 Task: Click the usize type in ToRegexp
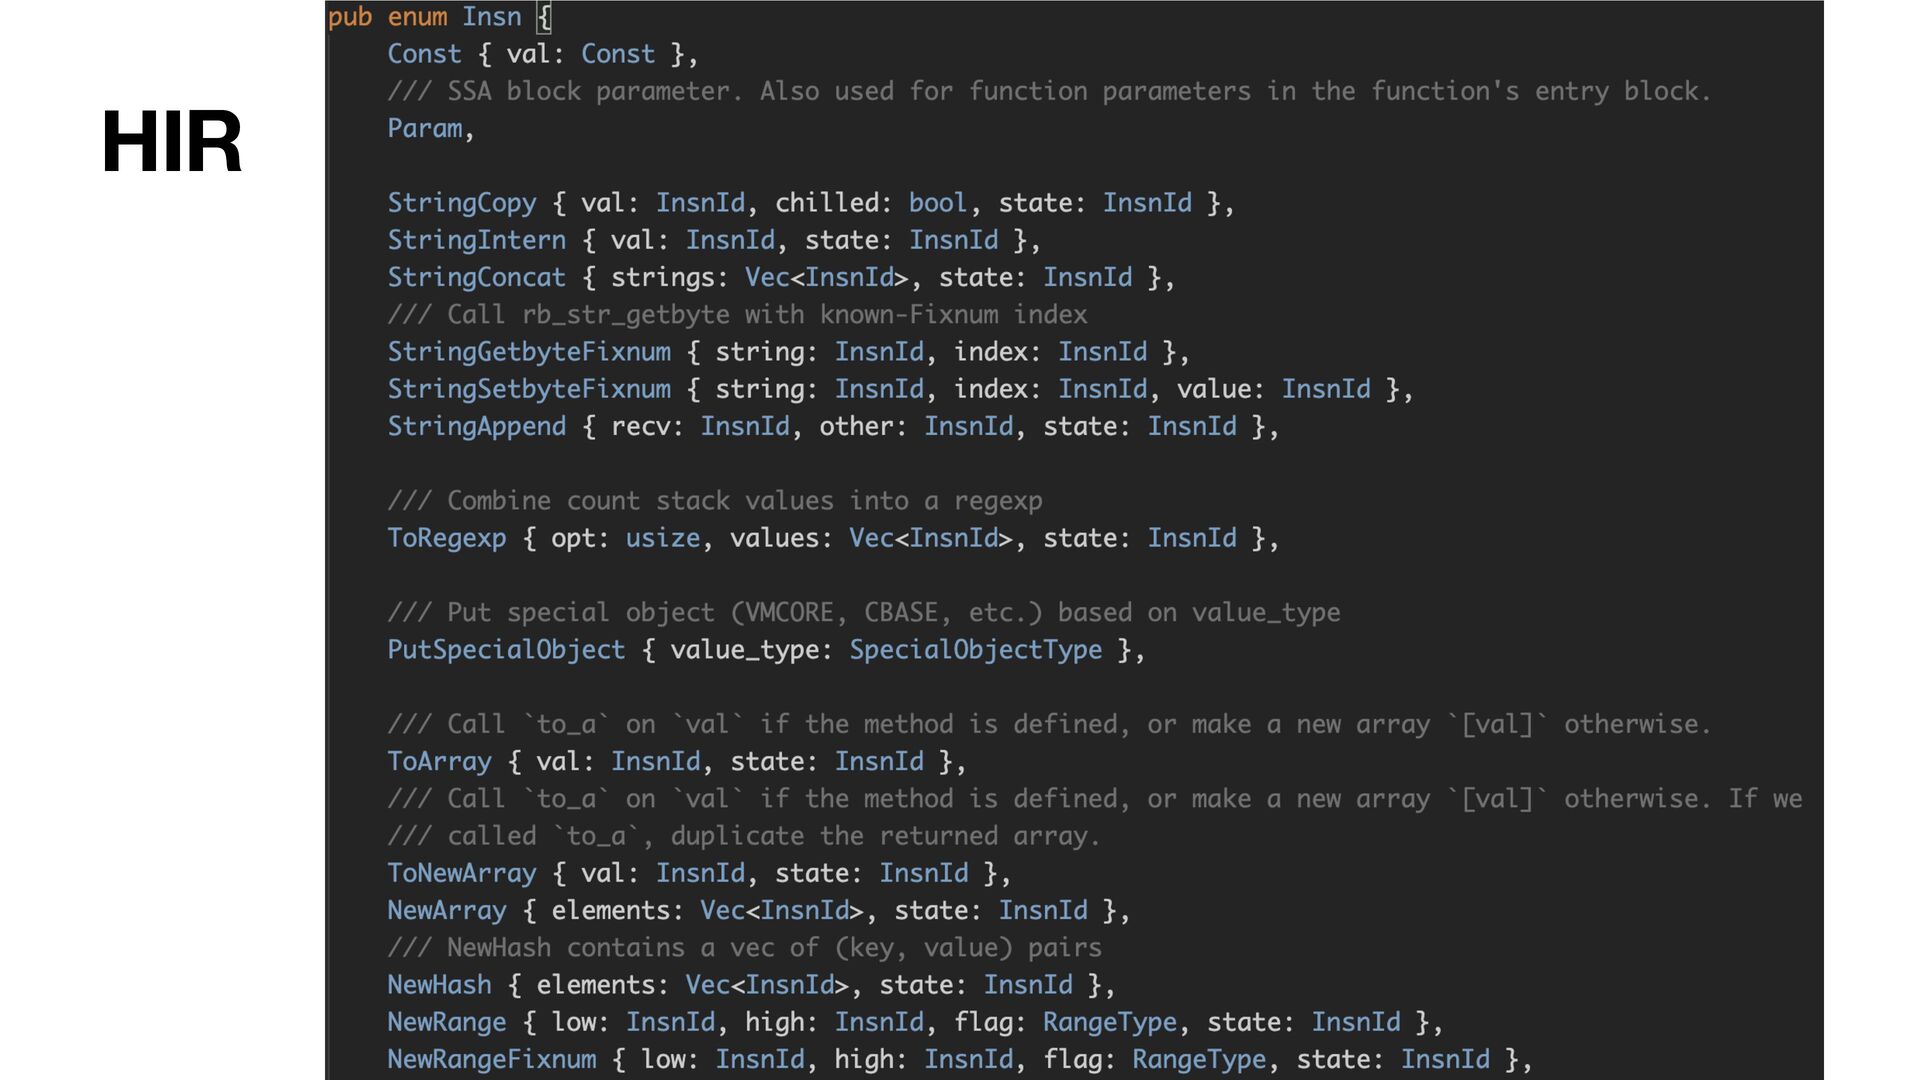tap(662, 538)
